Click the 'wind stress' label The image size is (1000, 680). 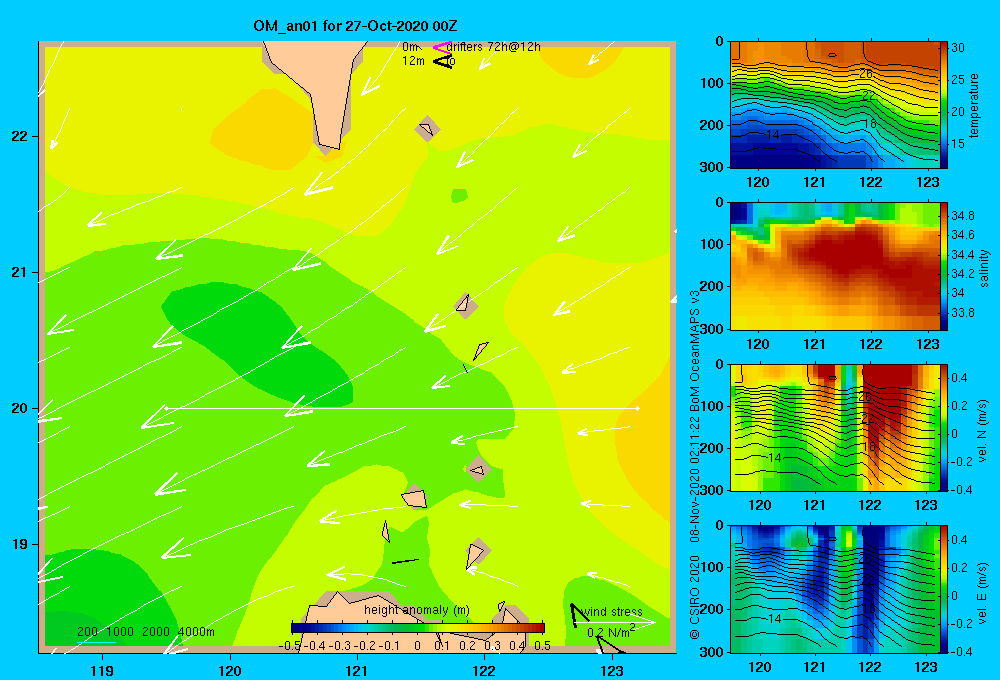(612, 612)
